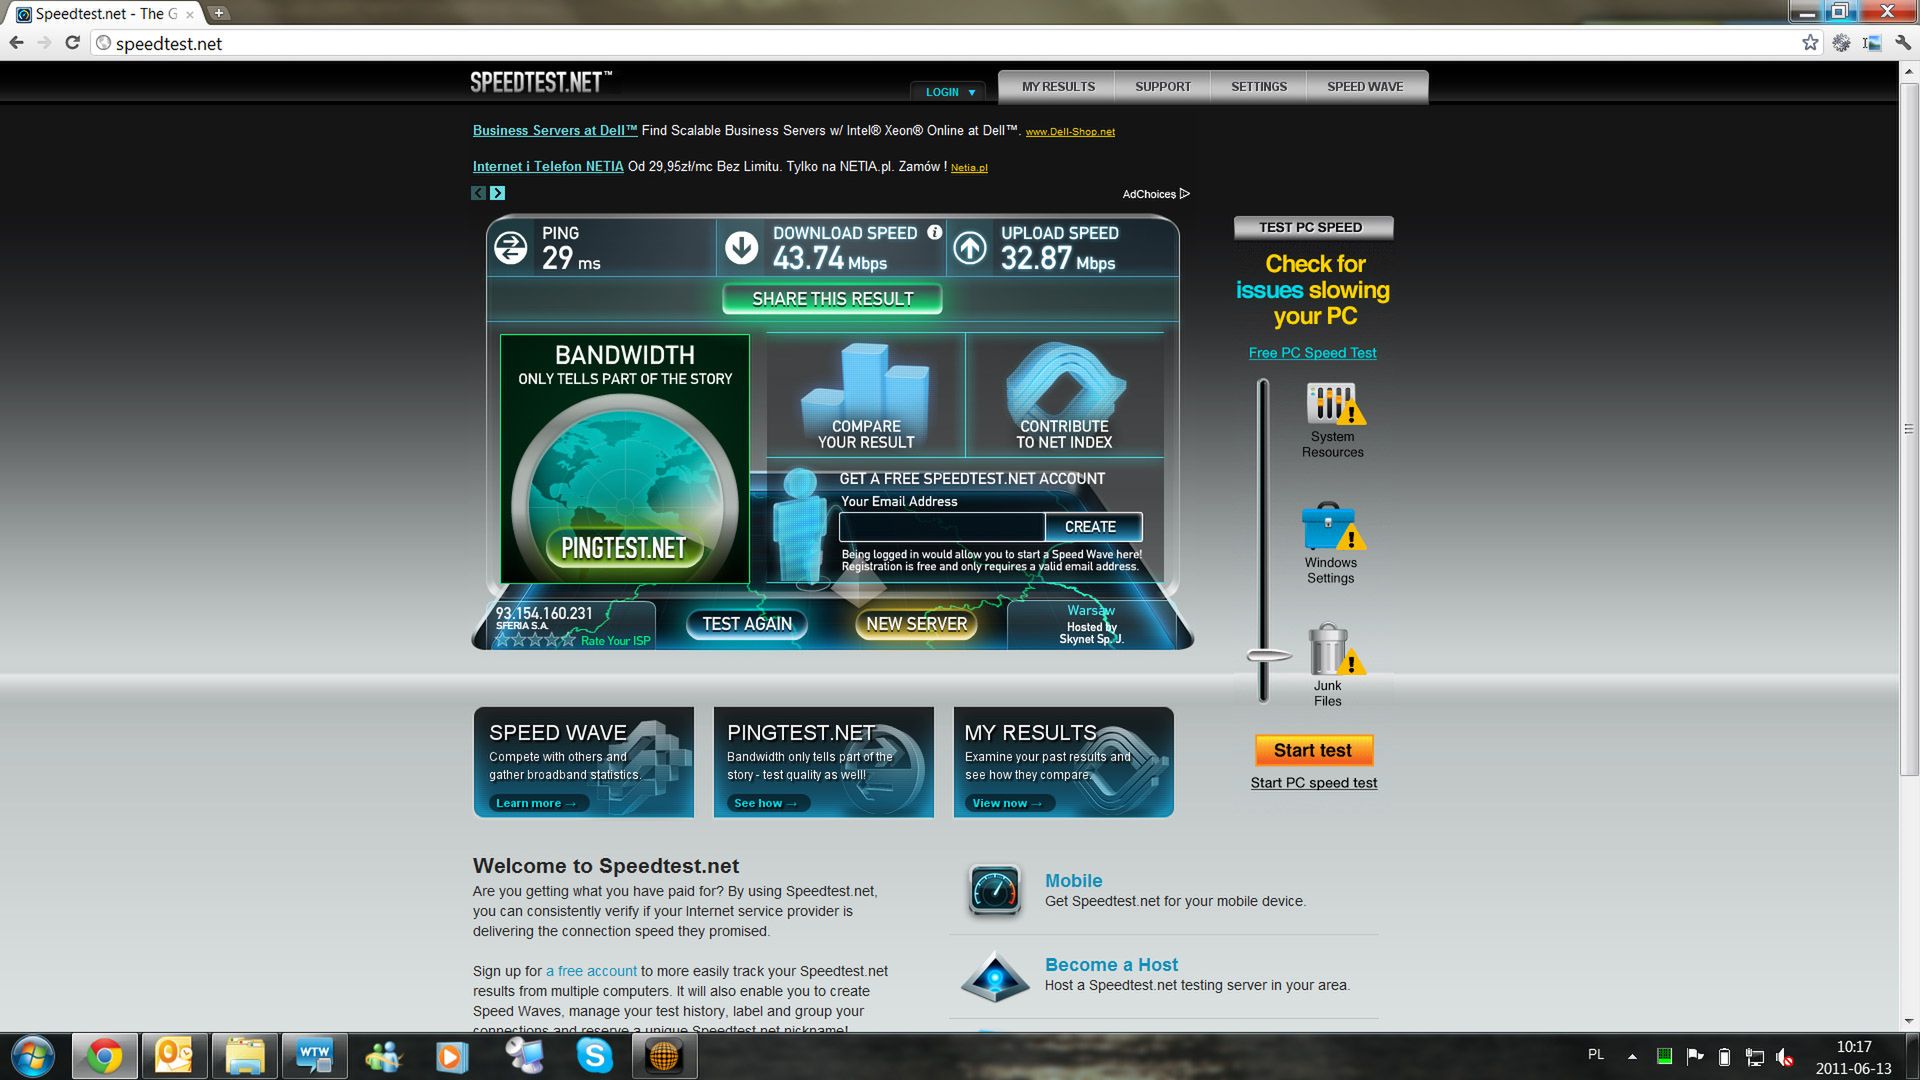
Task: Open the Free PC Speed Test link
Action: (x=1312, y=353)
